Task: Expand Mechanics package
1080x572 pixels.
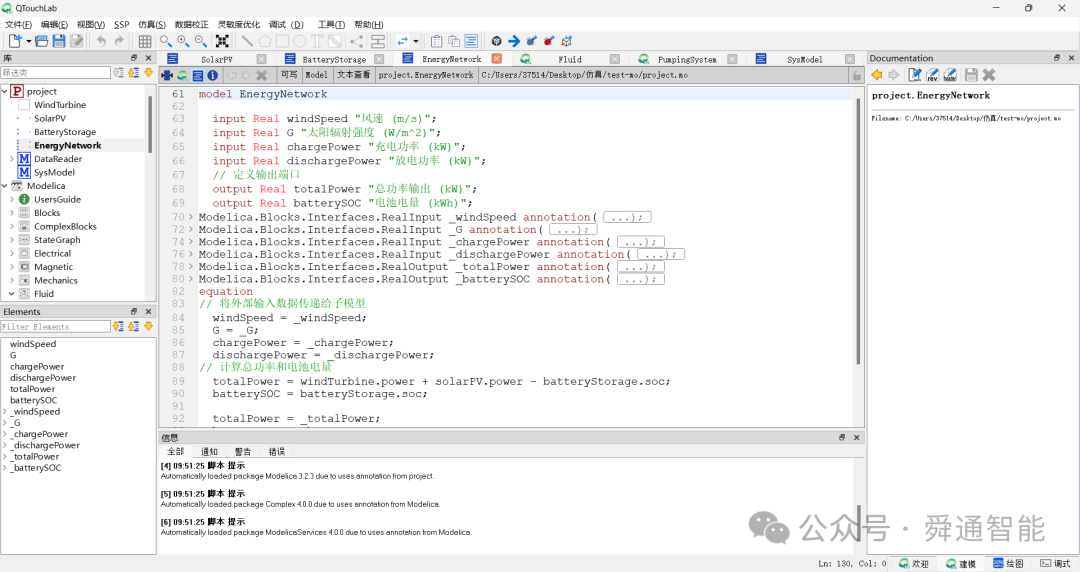Action: click(12, 280)
